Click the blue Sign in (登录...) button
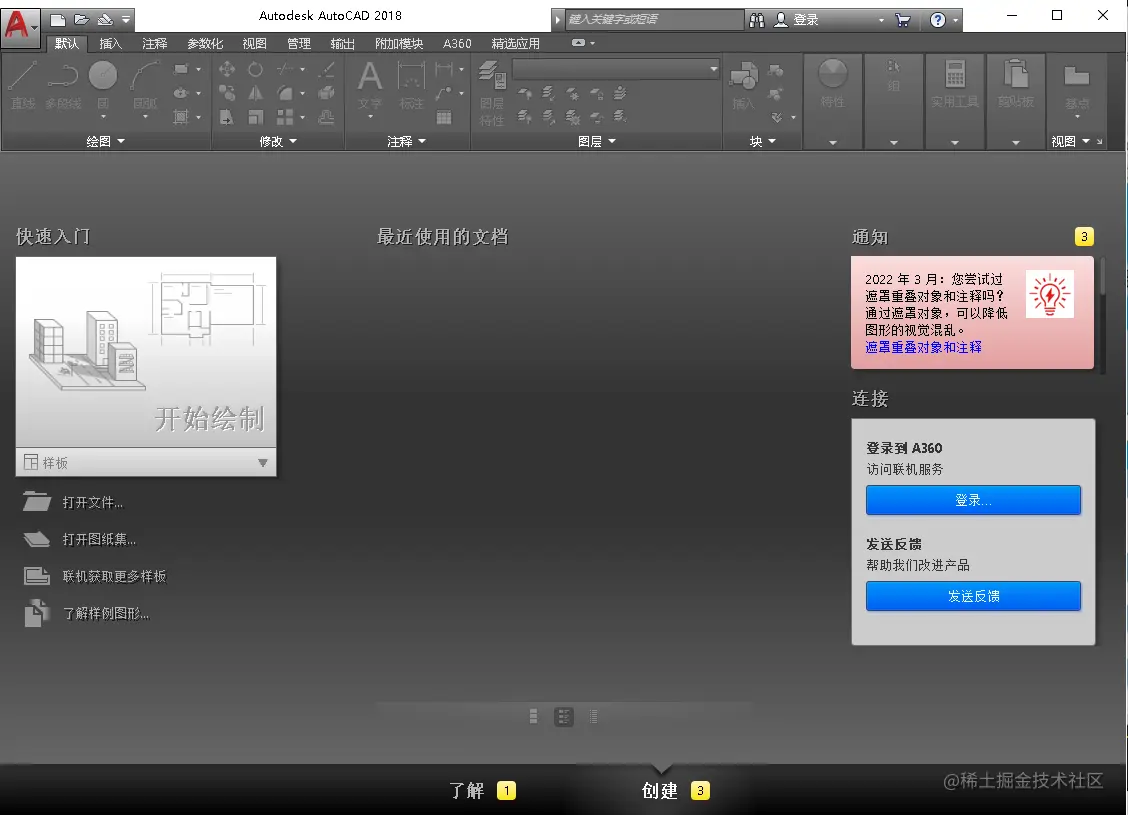 [973, 500]
